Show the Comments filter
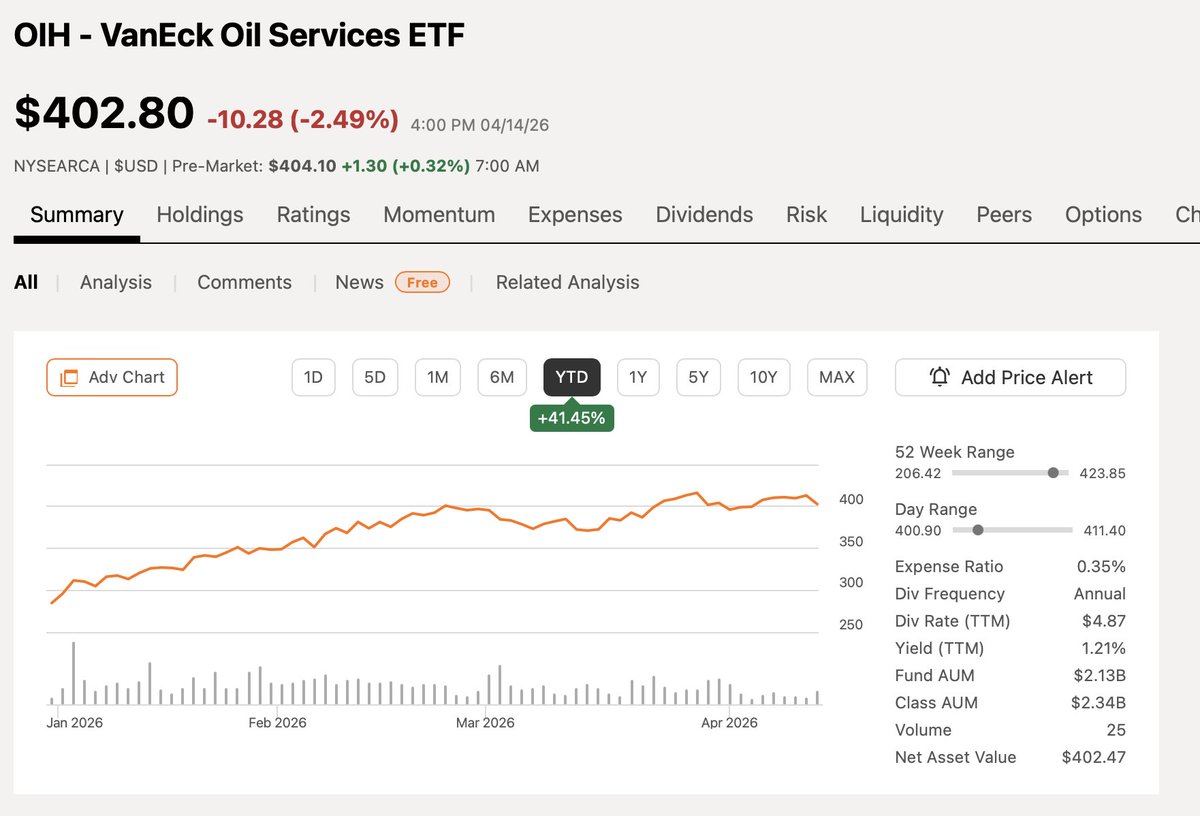Image resolution: width=1200 pixels, height=816 pixels. pyautogui.click(x=244, y=282)
